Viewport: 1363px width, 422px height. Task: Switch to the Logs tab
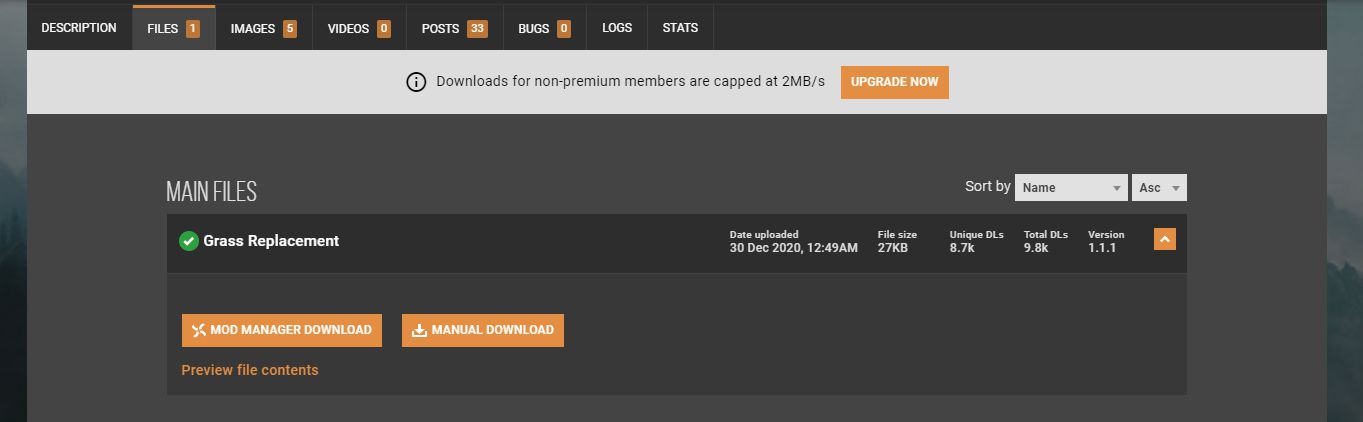(x=617, y=28)
